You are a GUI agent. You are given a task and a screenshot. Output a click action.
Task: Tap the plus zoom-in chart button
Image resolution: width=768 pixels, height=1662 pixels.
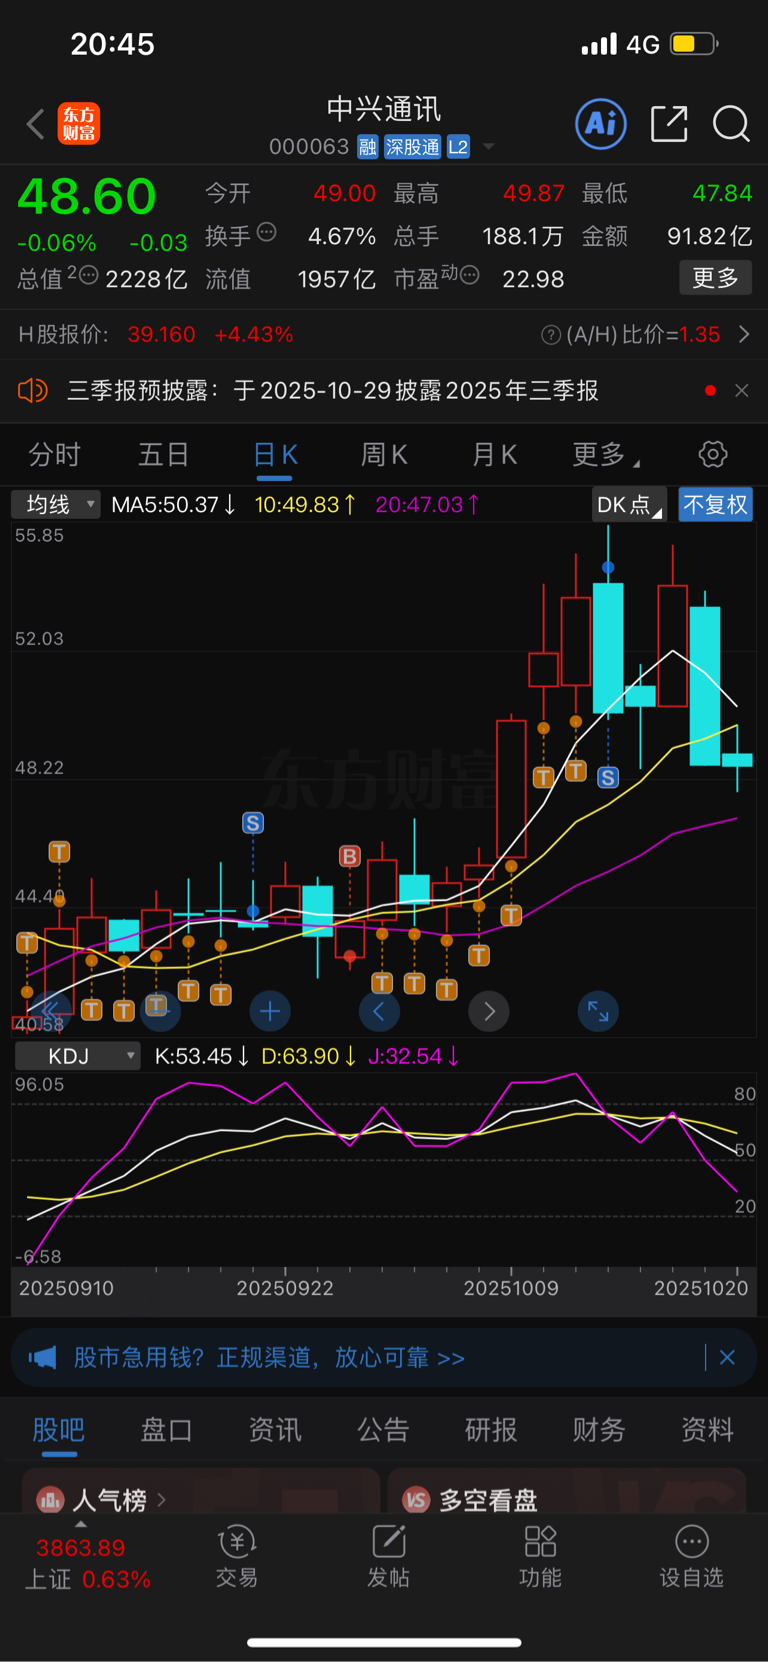(x=269, y=1012)
